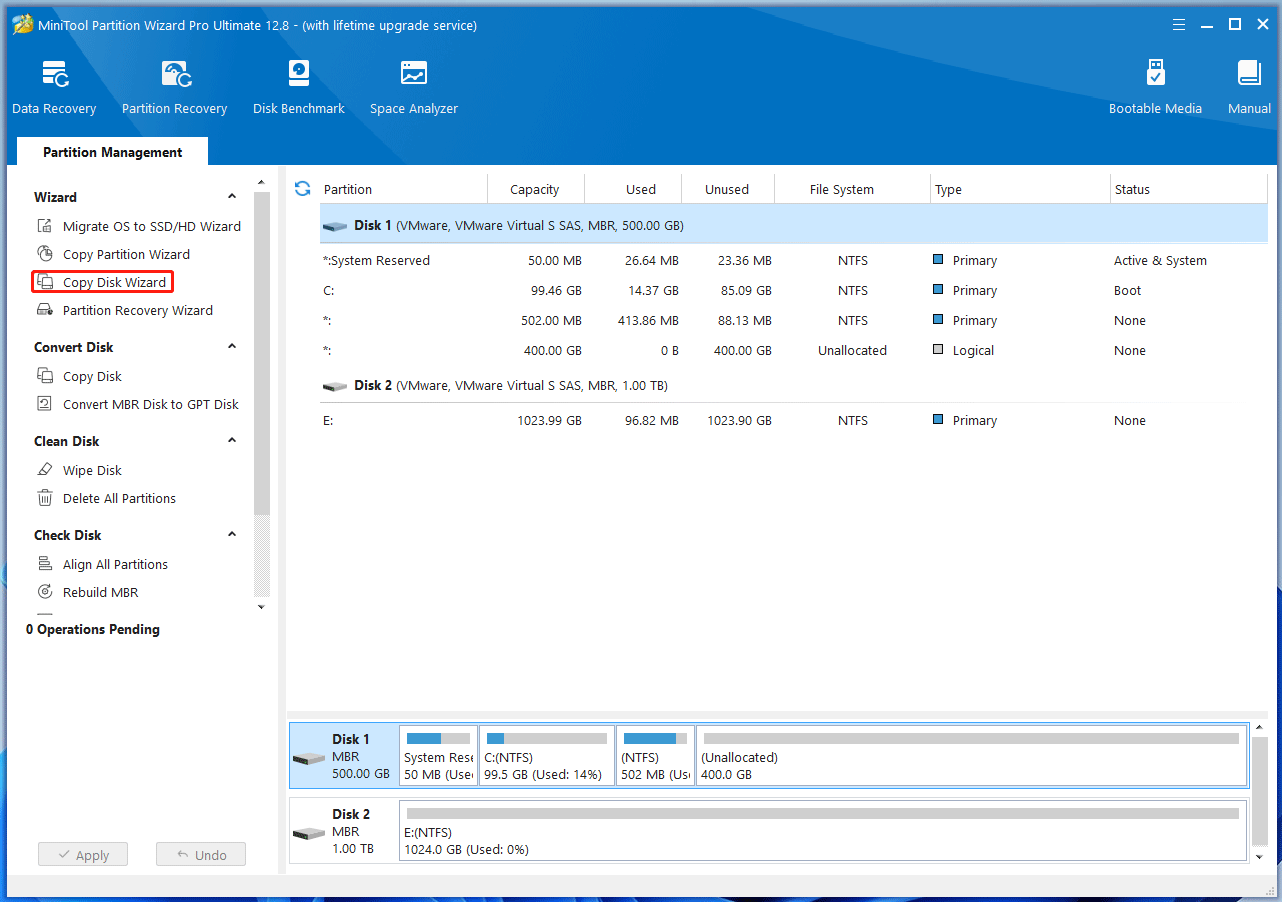Click the System Reserved block in disk map
This screenshot has height=902, width=1282.
[438, 755]
